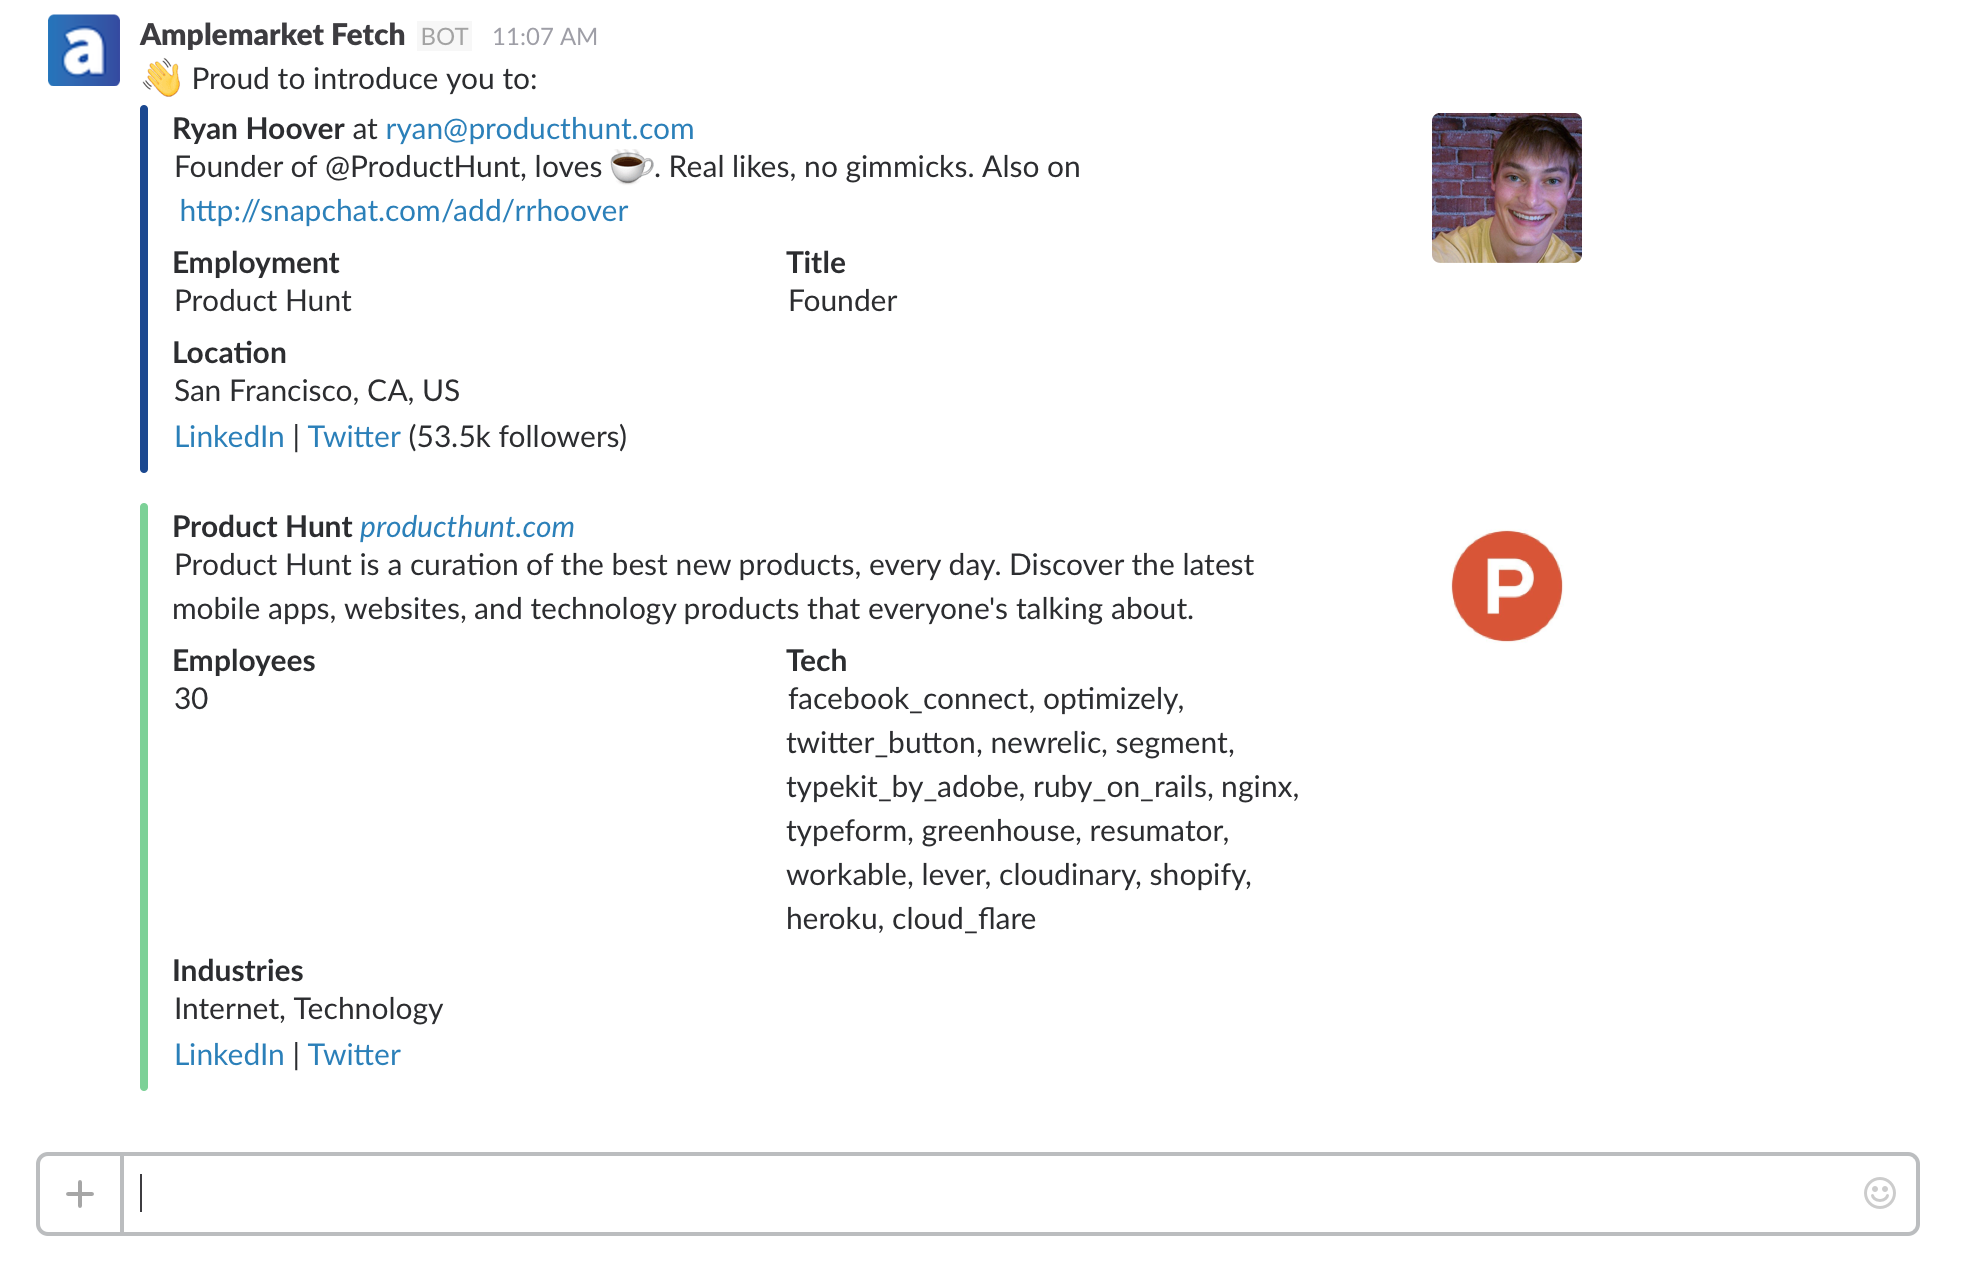This screenshot has height=1272, width=1964.
Task: Click the plus attachment button
Action: click(80, 1193)
